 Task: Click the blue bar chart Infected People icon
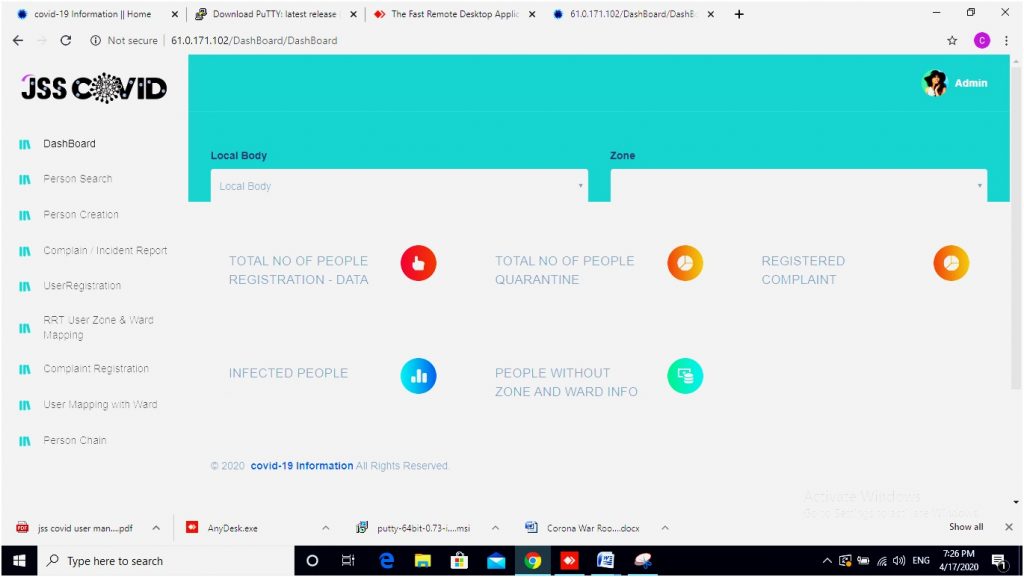click(418, 376)
